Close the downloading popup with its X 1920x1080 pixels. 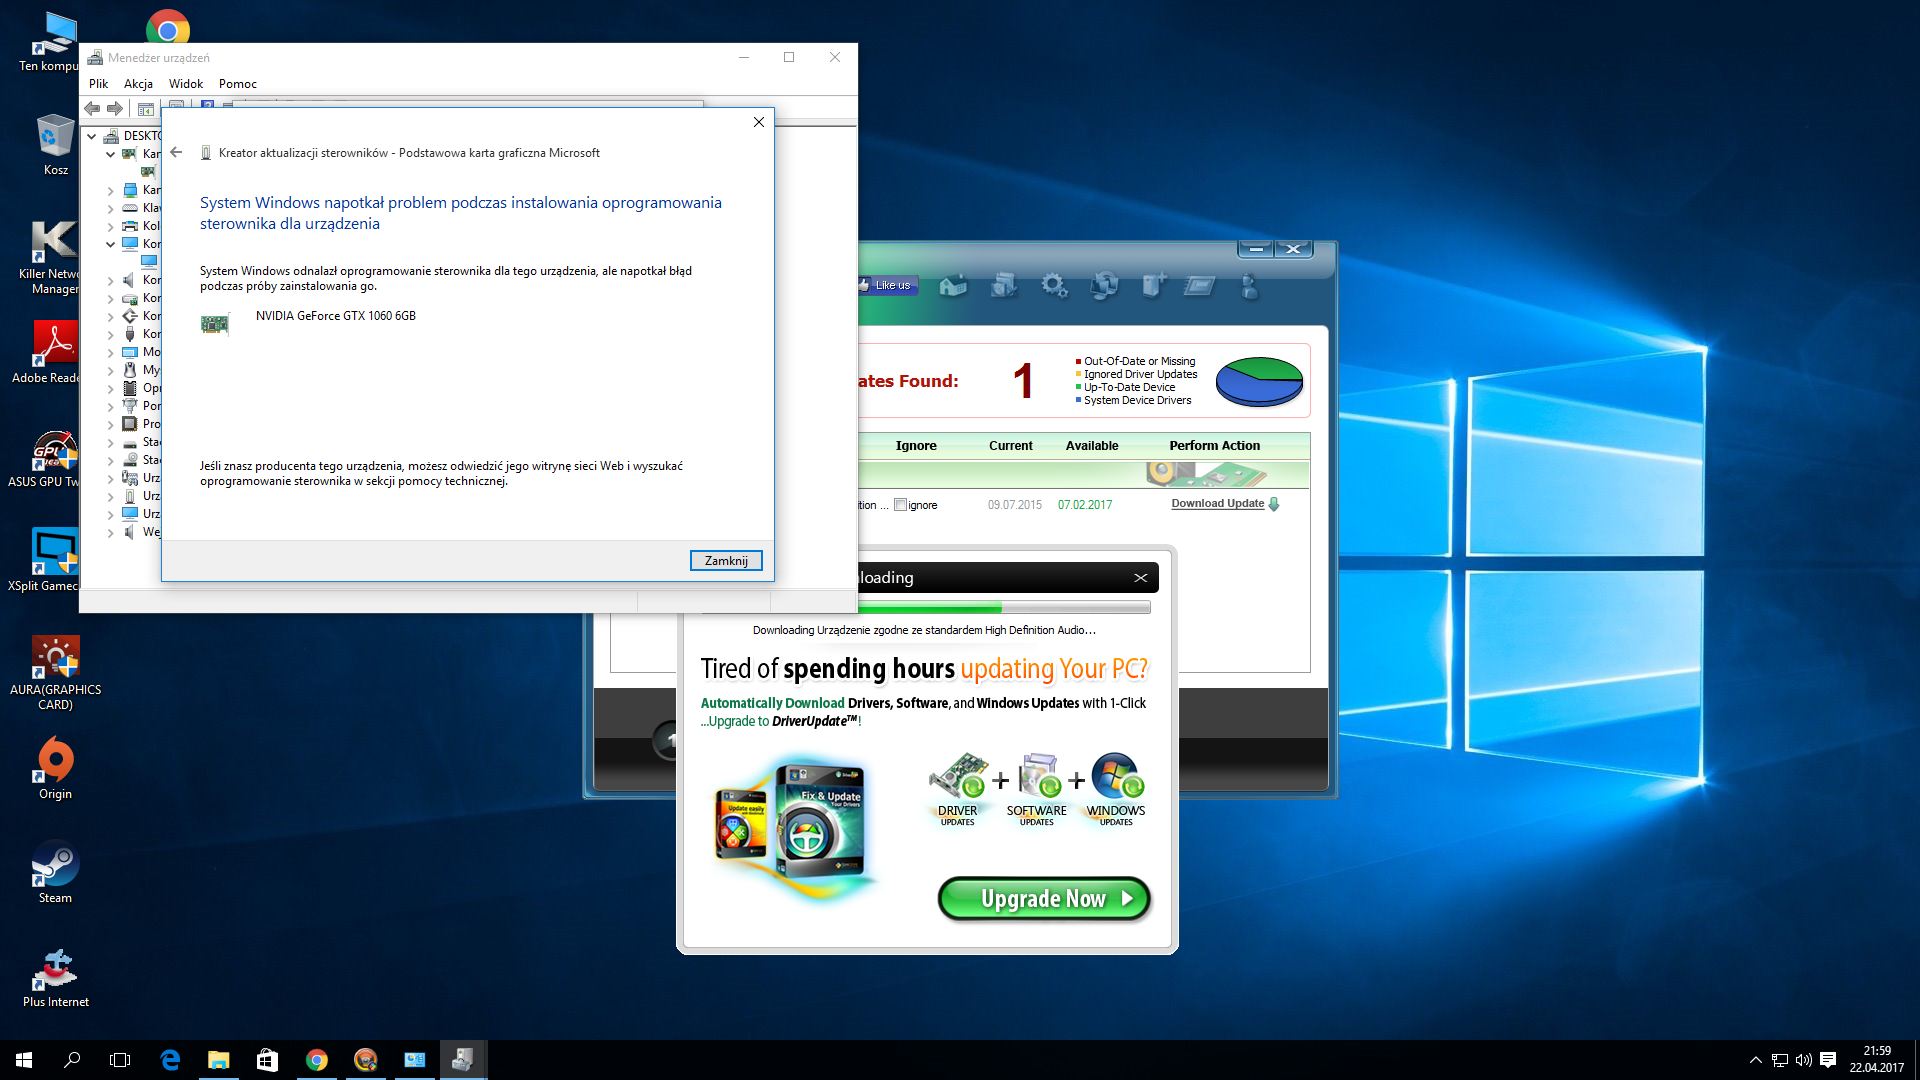click(1140, 578)
